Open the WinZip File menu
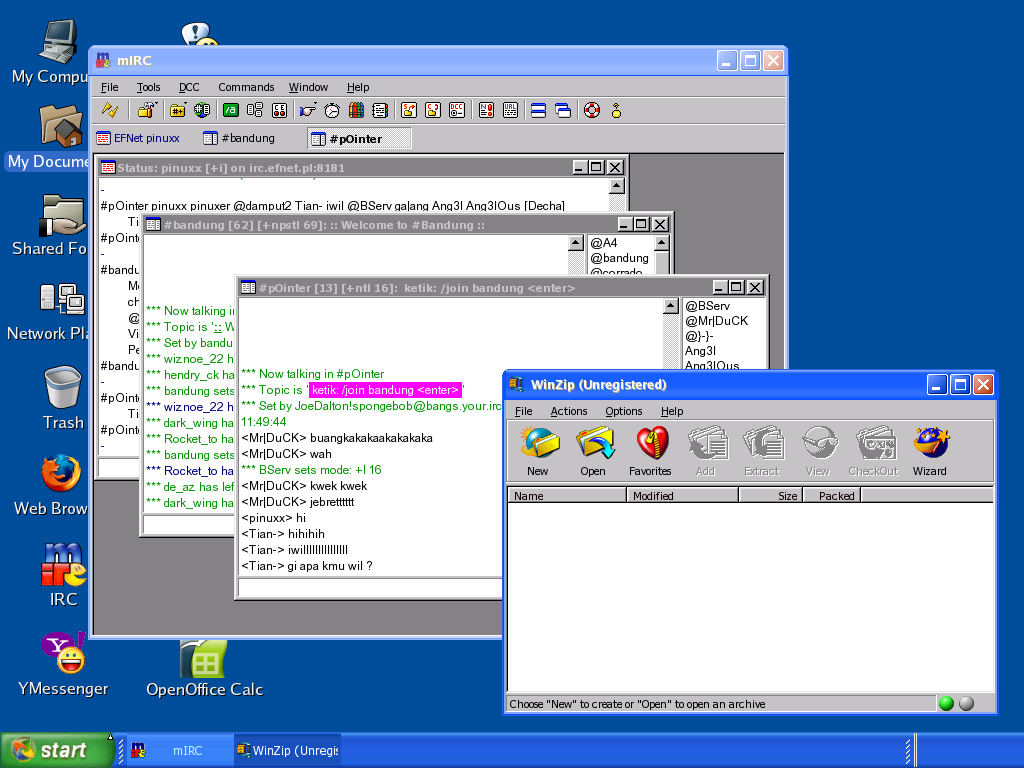The width and height of the screenshot is (1024, 768). [x=523, y=411]
